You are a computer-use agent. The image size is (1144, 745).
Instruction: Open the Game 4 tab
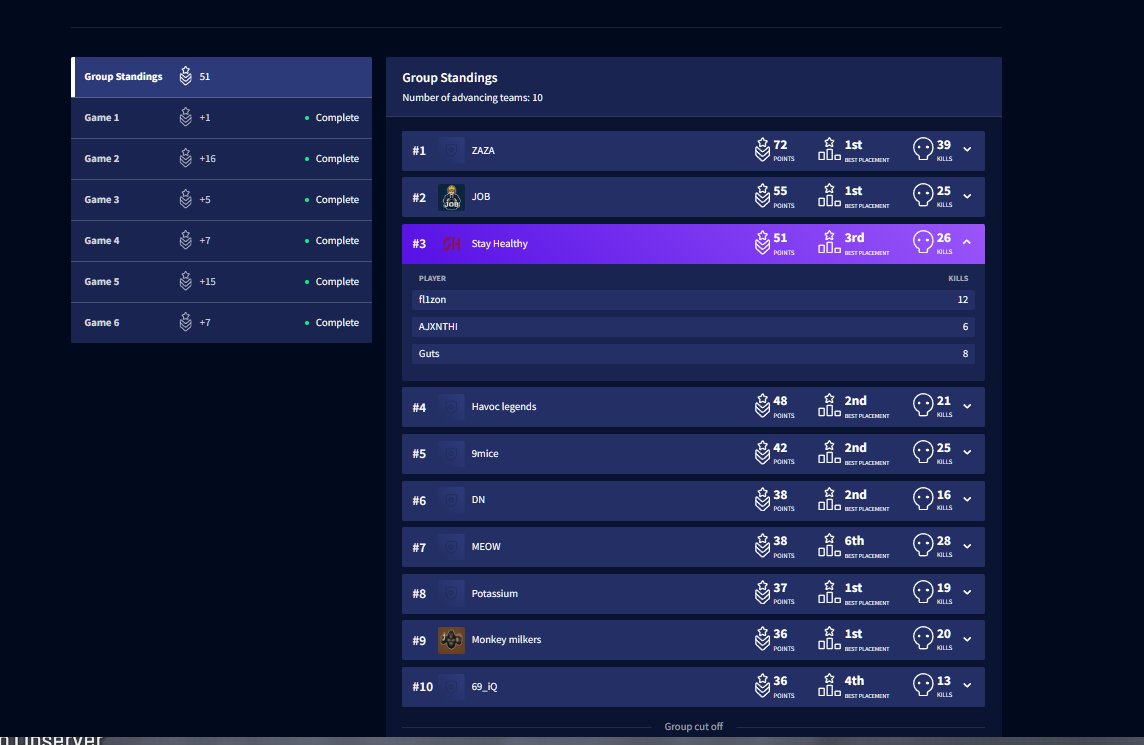coord(221,240)
